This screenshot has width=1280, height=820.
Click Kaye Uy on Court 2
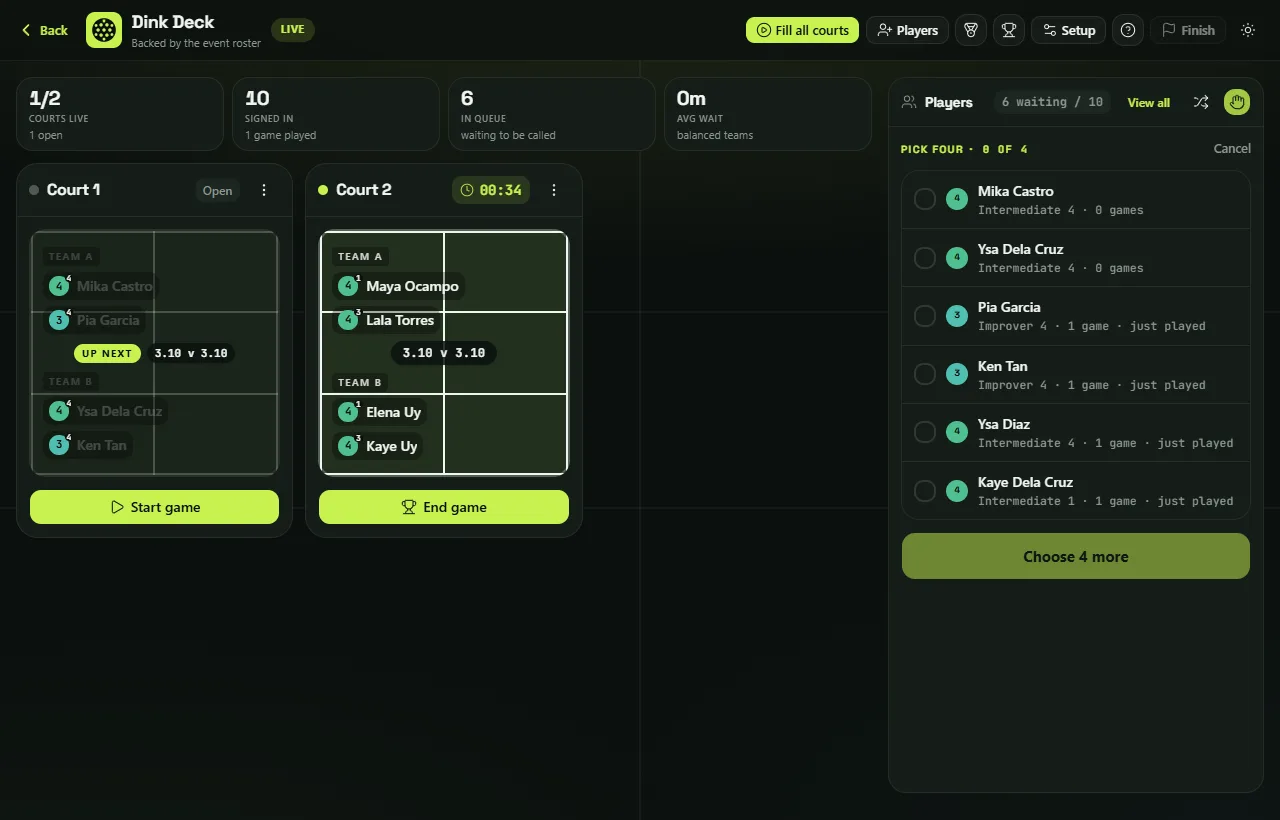pyautogui.click(x=378, y=446)
